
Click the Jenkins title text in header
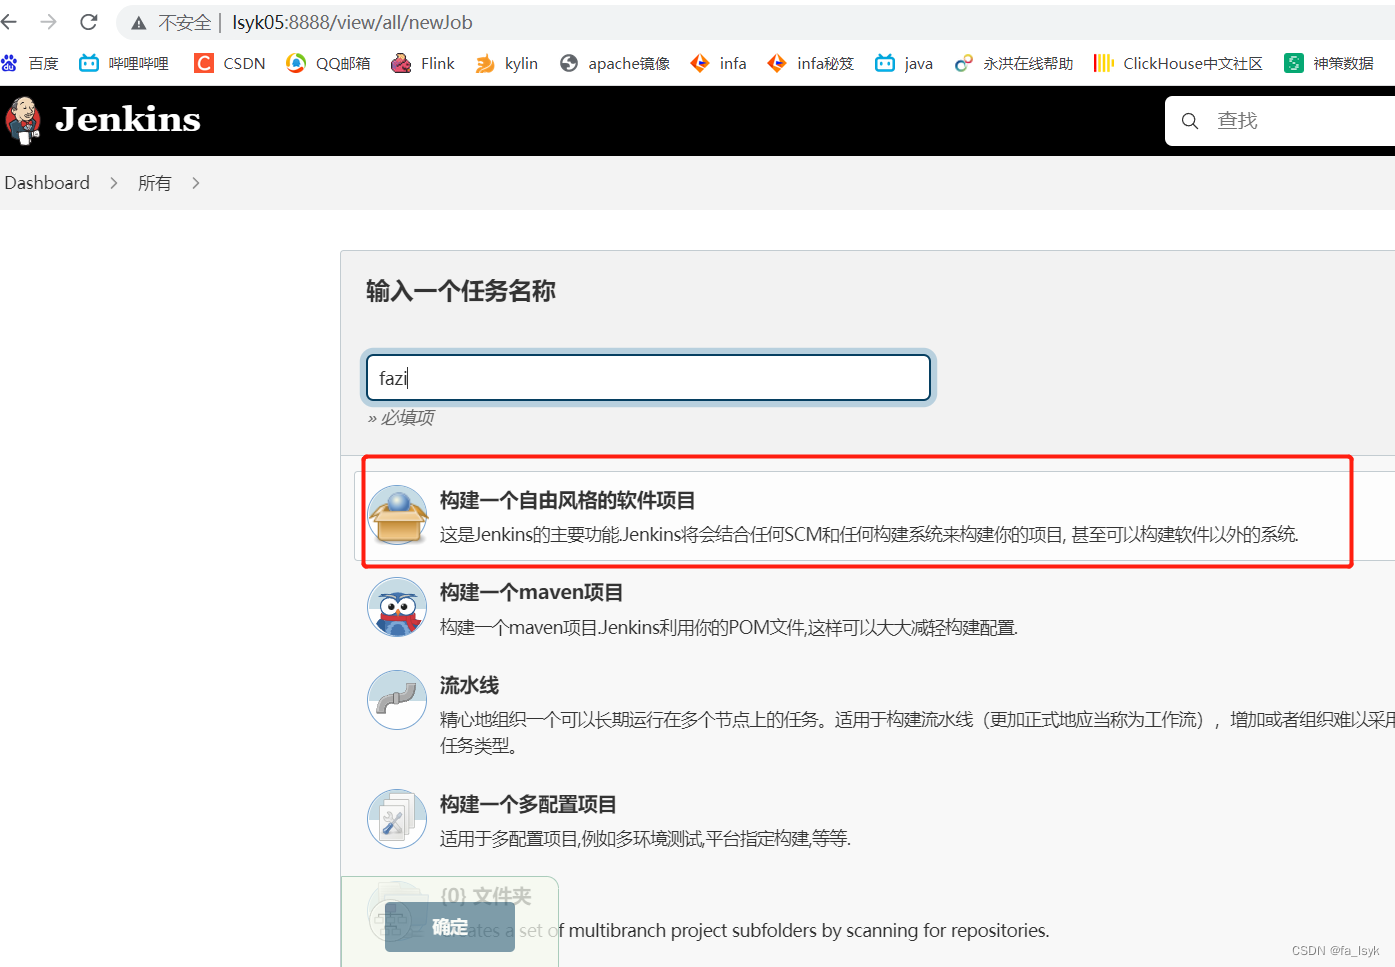tap(128, 120)
